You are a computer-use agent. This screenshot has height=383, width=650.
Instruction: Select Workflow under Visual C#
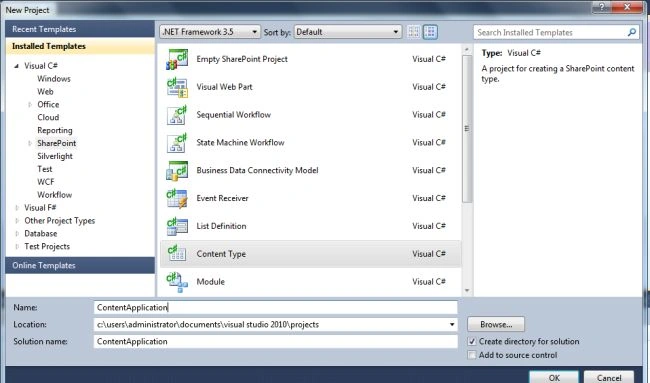click(54, 194)
